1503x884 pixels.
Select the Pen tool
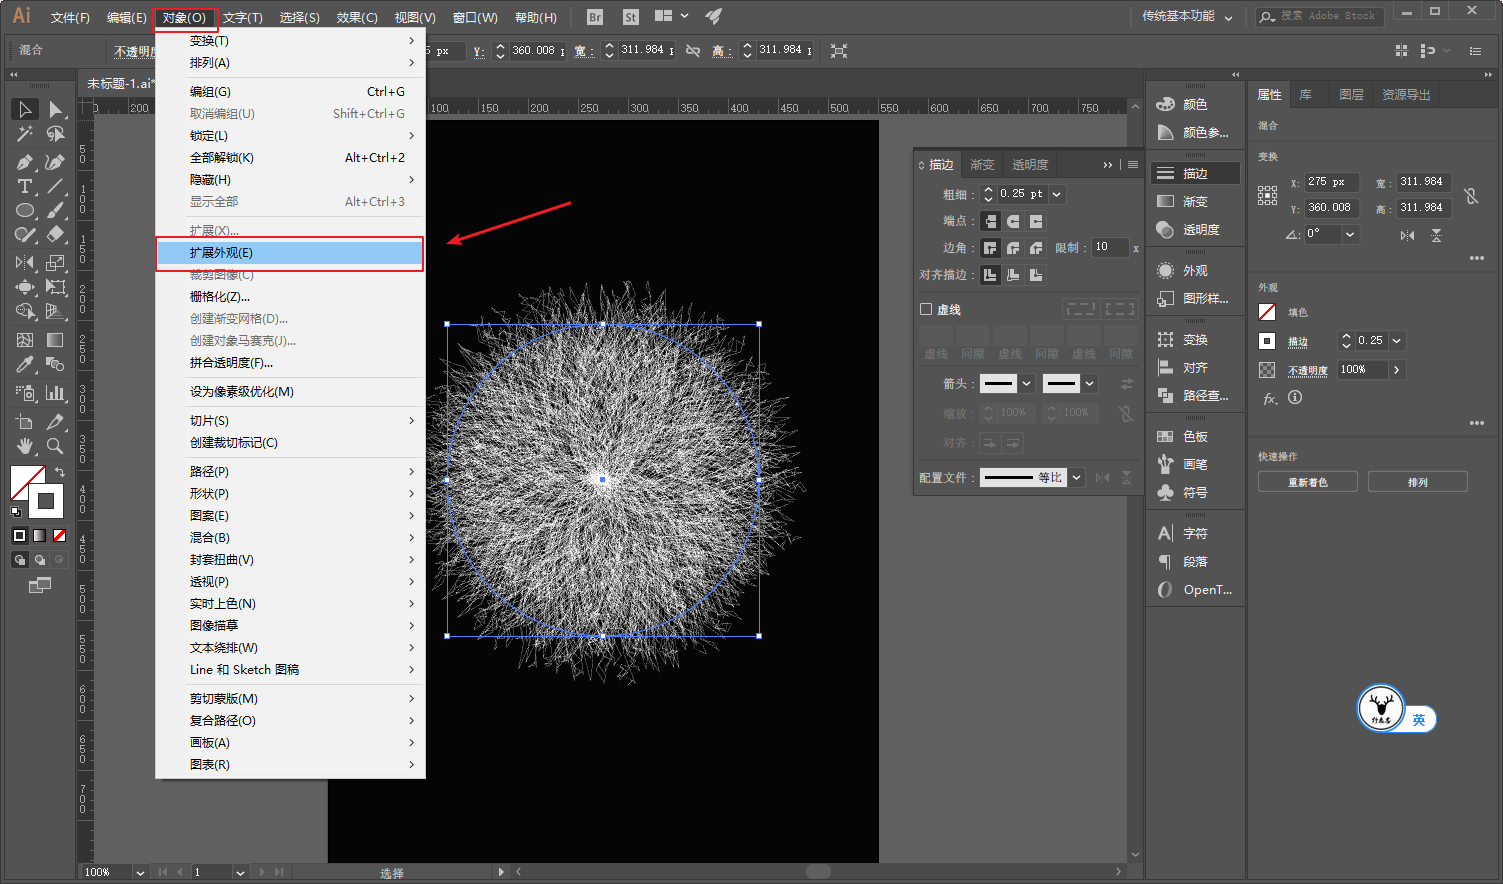[x=25, y=162]
